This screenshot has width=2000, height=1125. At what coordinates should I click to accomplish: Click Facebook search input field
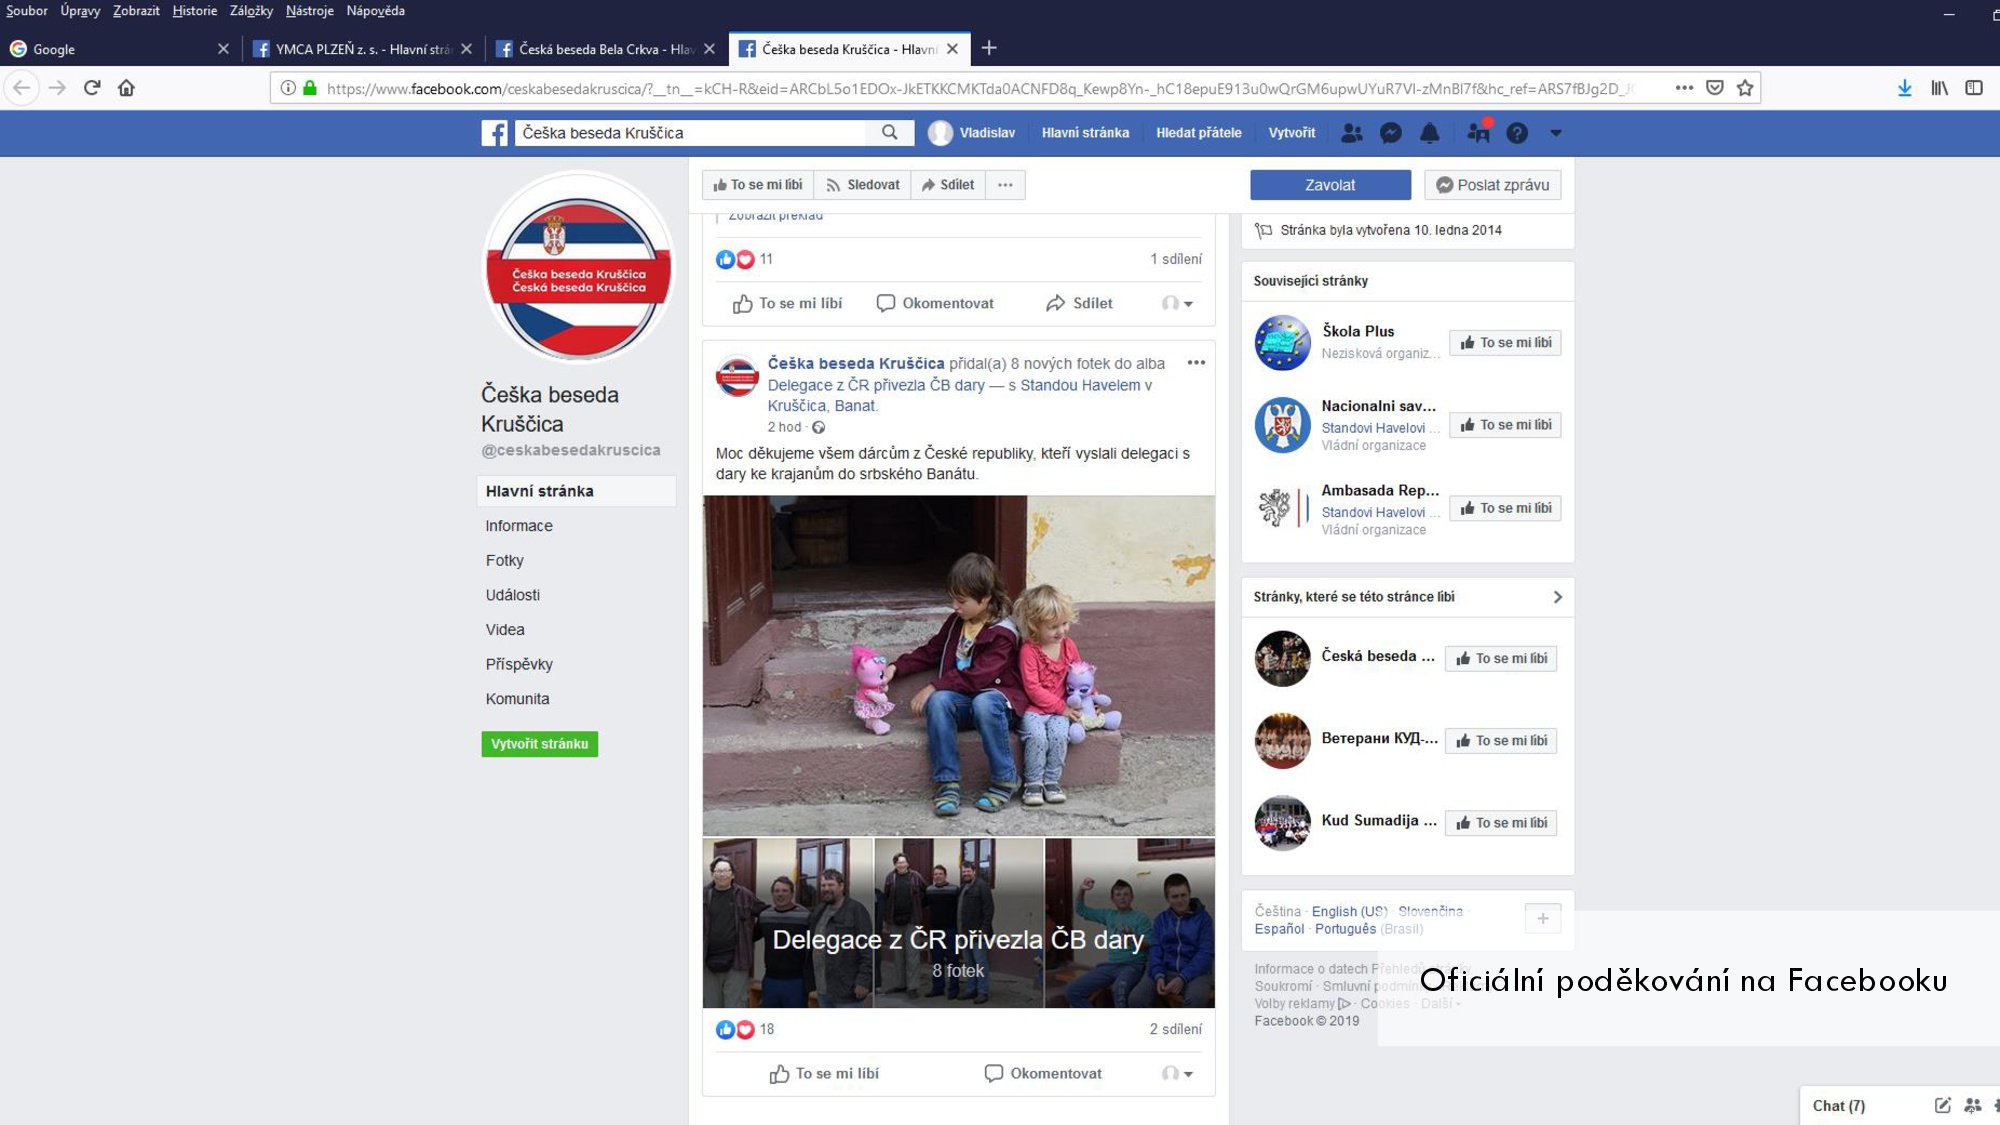690,133
